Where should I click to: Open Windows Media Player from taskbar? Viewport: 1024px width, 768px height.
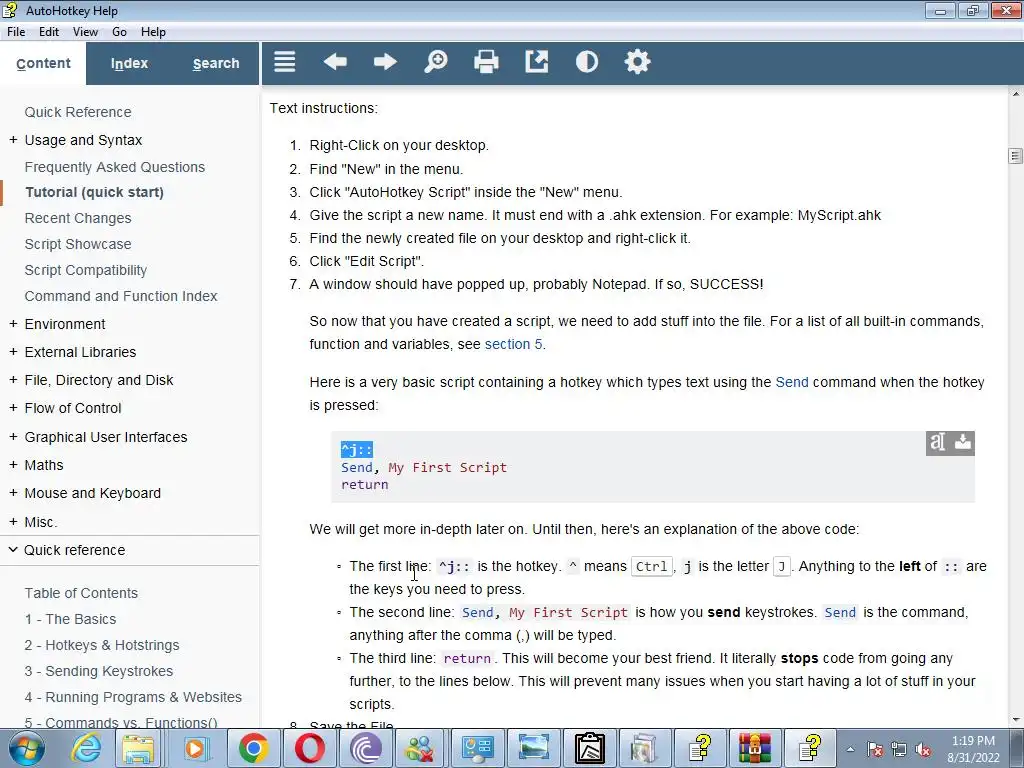pyautogui.click(x=195, y=748)
